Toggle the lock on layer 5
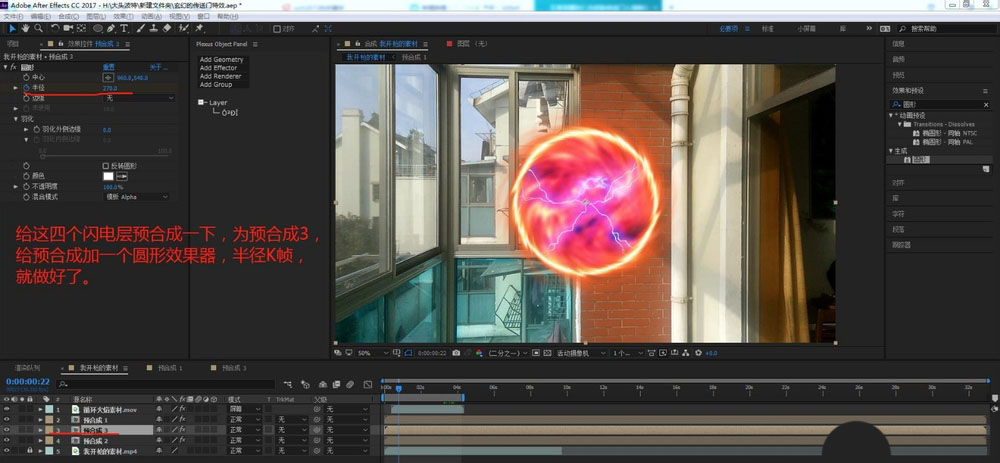The image size is (1000, 463). [x=31, y=451]
